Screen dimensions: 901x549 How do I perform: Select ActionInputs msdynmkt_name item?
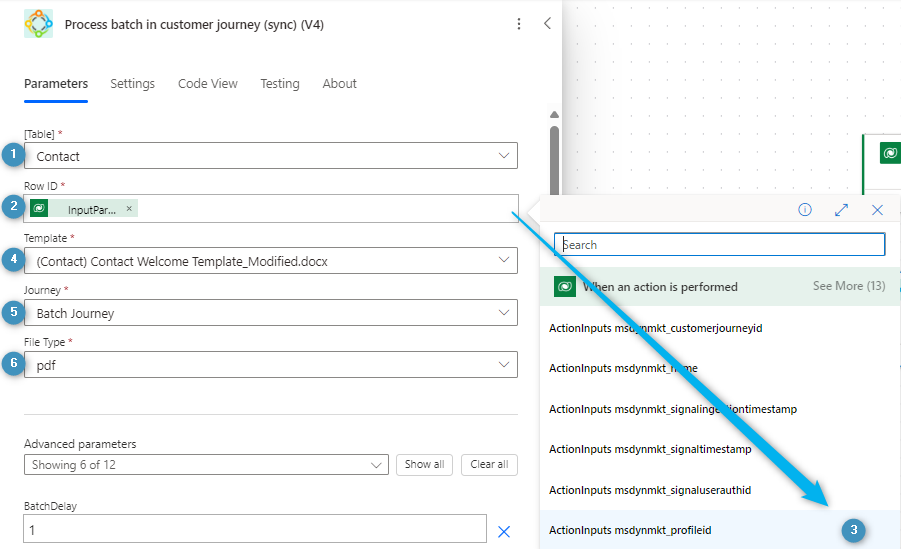[x=623, y=368]
